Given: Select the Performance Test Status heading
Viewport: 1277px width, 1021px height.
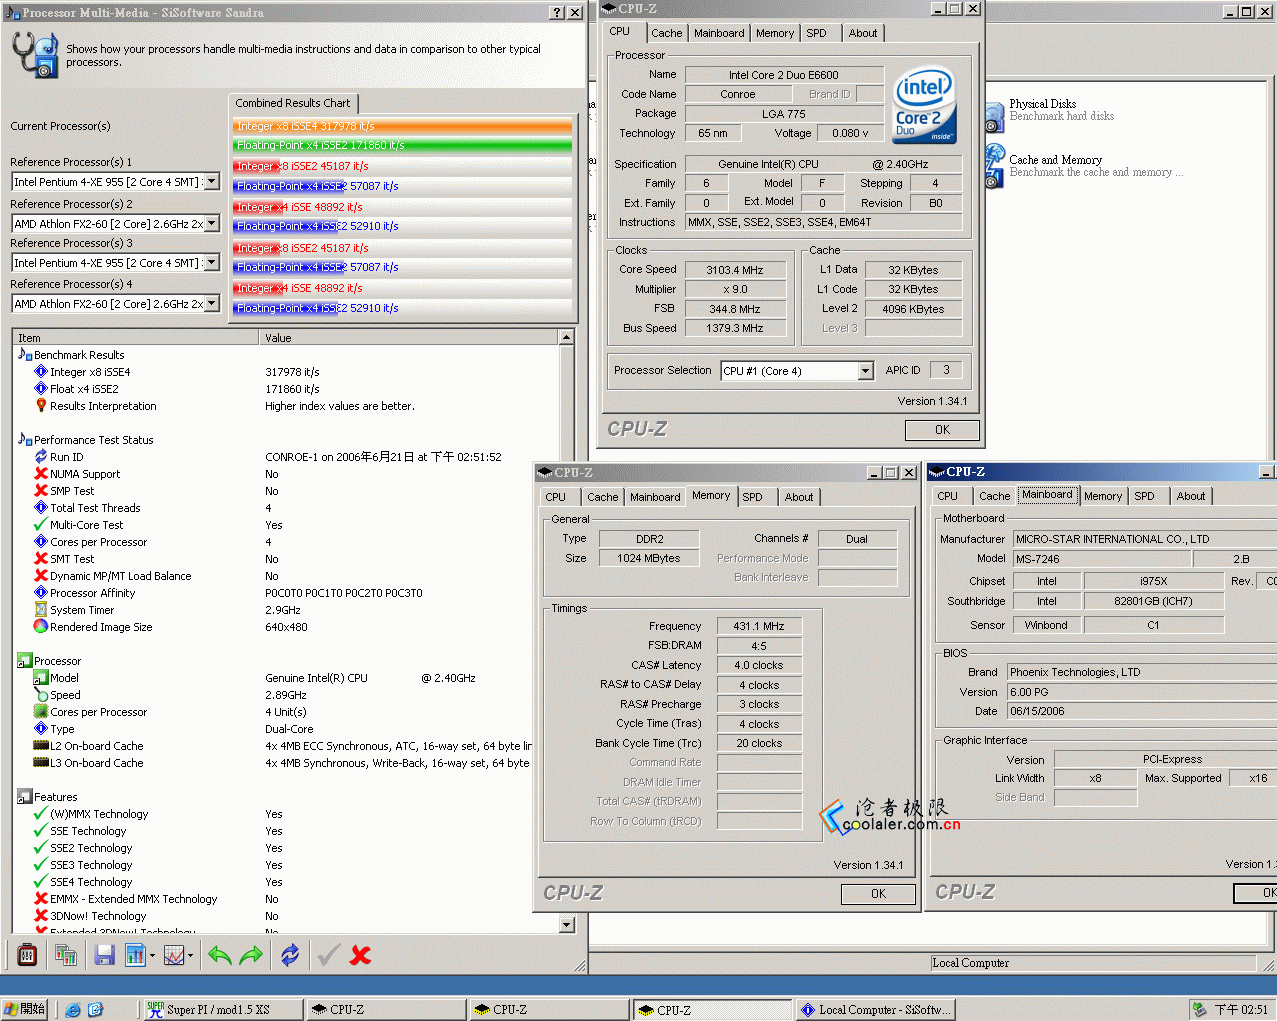Looking at the screenshot, I should tap(94, 440).
